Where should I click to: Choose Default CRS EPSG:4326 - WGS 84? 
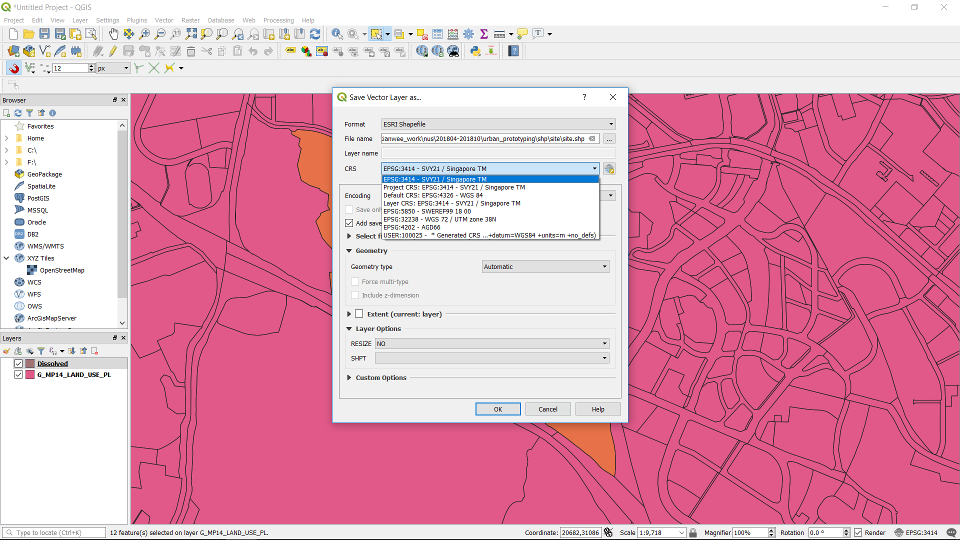click(433, 195)
